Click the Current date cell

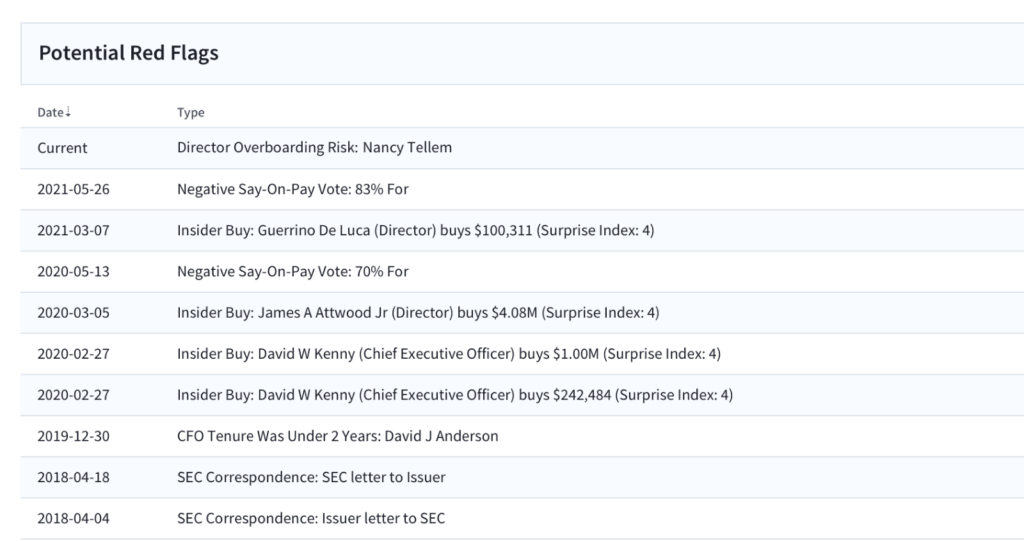[62, 148]
